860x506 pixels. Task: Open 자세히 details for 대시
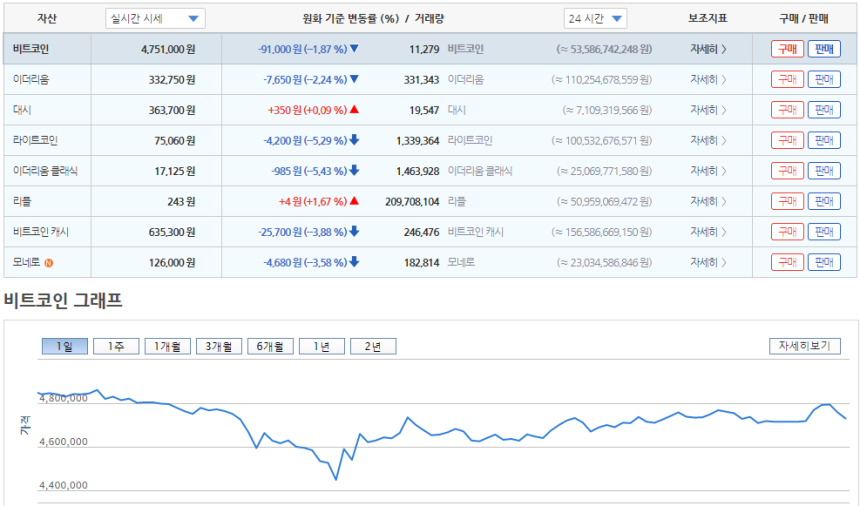(x=708, y=110)
